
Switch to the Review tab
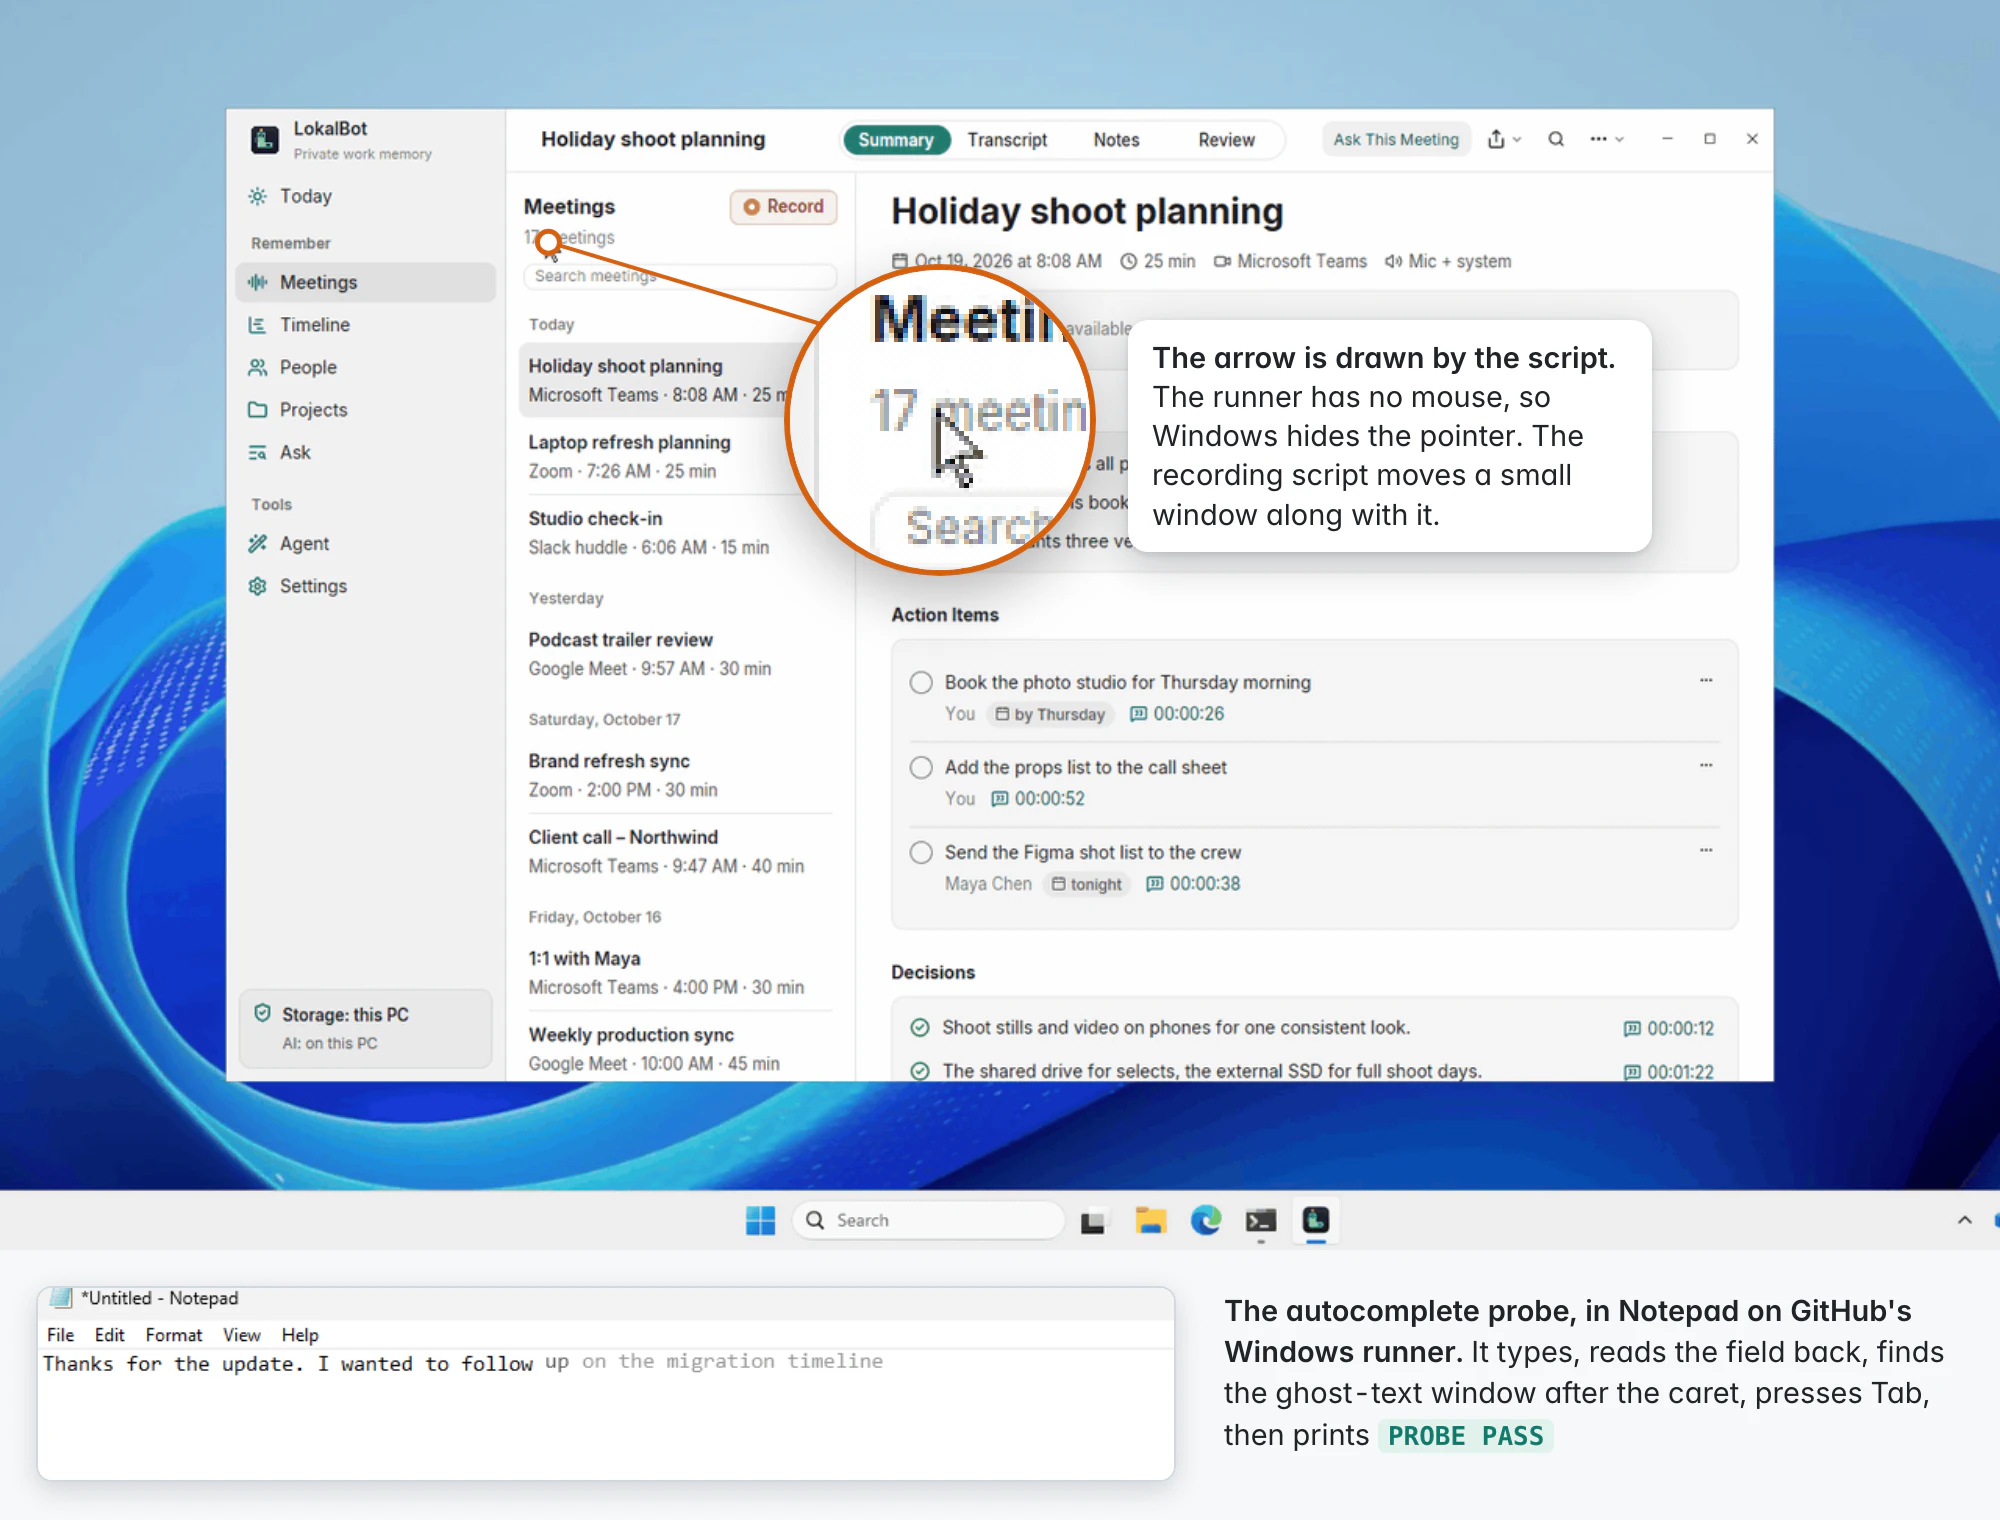pos(1226,140)
